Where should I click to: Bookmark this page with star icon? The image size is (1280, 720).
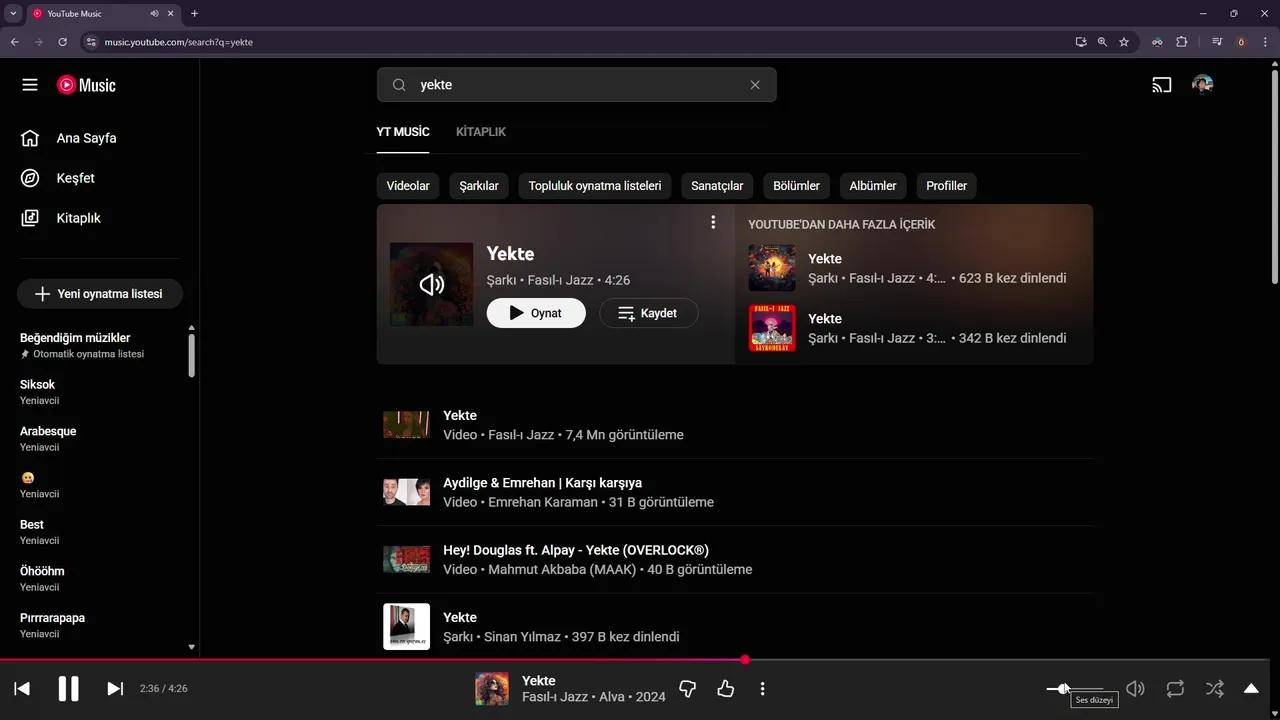[x=1124, y=42]
